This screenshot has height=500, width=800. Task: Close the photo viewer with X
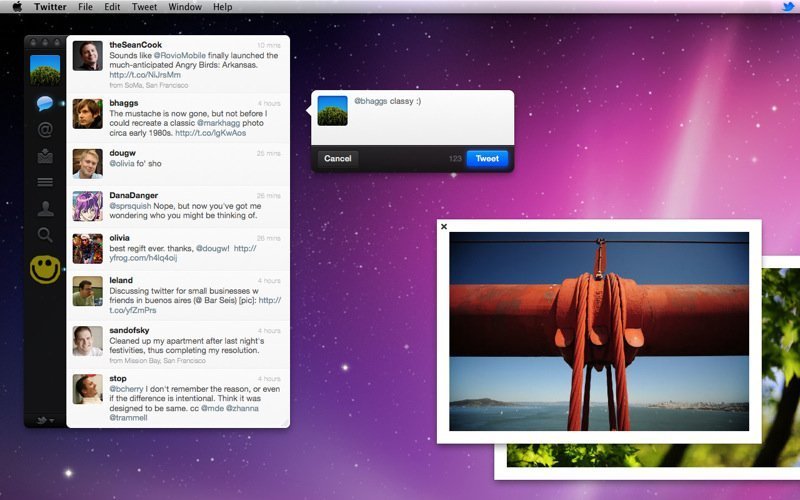click(x=444, y=227)
